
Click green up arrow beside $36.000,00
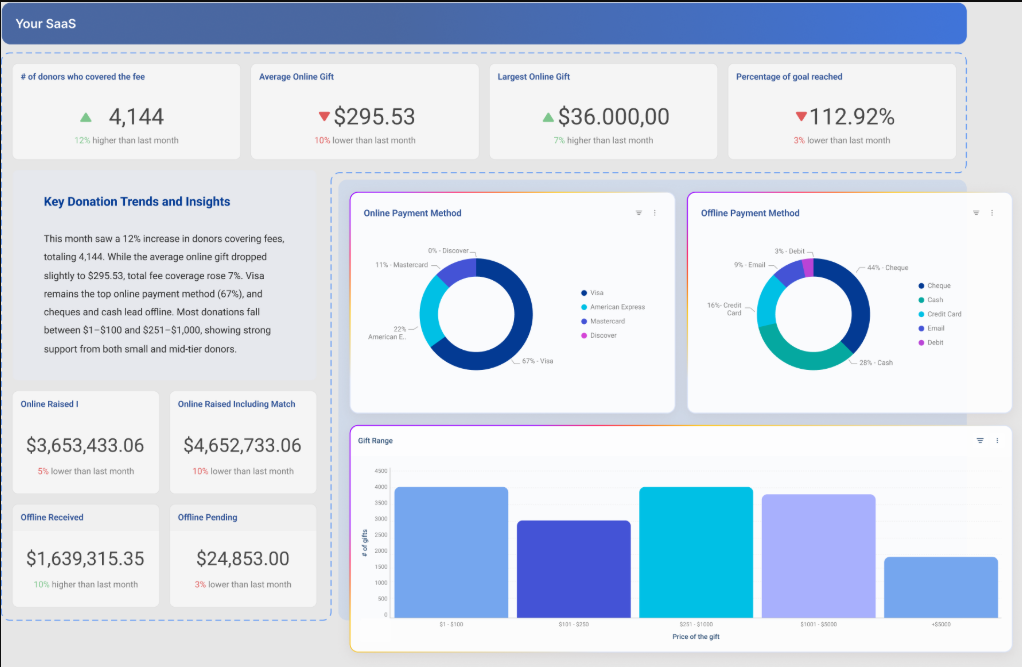[x=548, y=117]
